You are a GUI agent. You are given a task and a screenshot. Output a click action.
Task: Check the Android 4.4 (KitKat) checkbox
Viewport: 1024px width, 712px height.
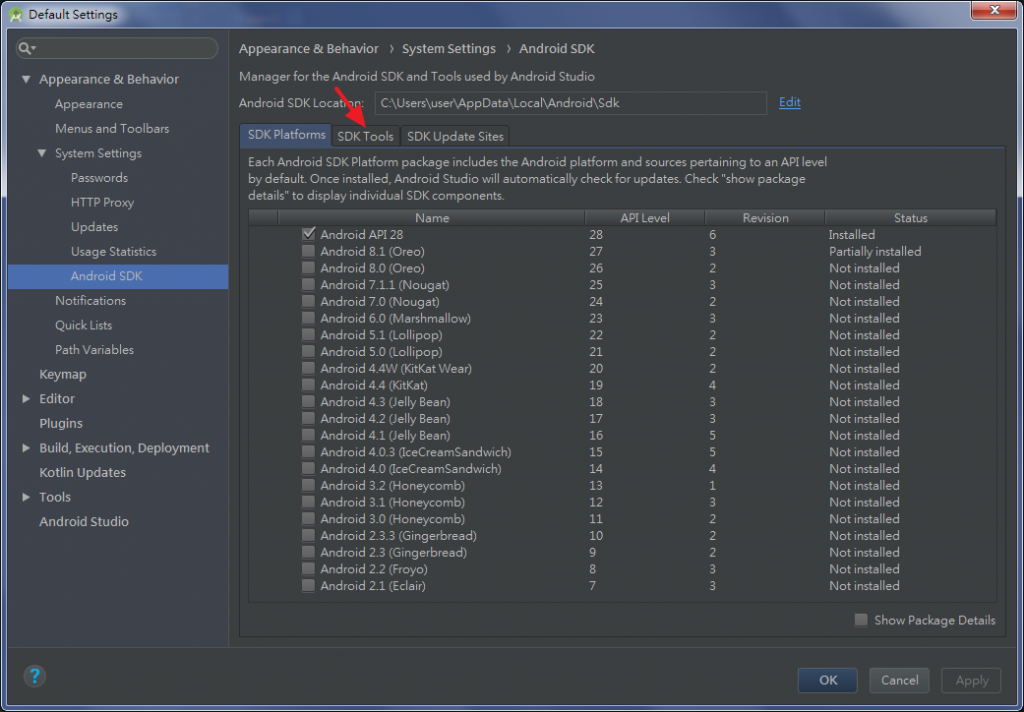pos(308,385)
